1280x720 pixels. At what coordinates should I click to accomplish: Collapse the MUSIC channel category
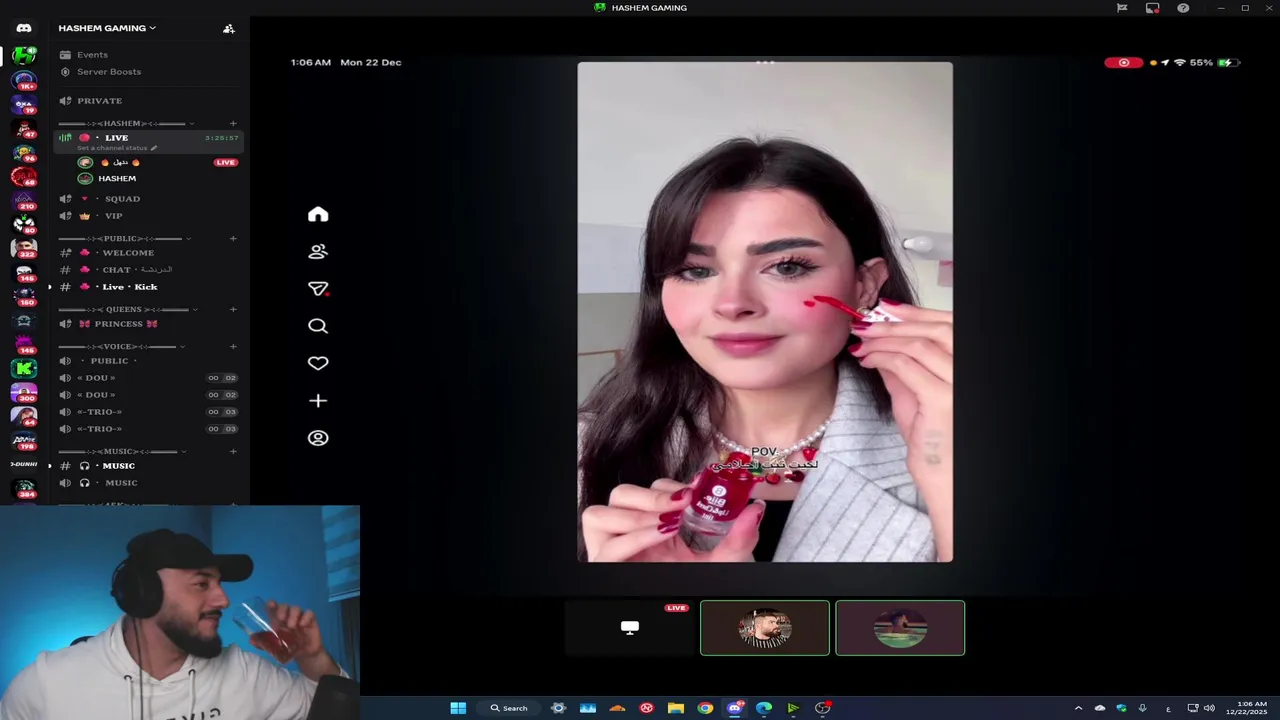123,452
